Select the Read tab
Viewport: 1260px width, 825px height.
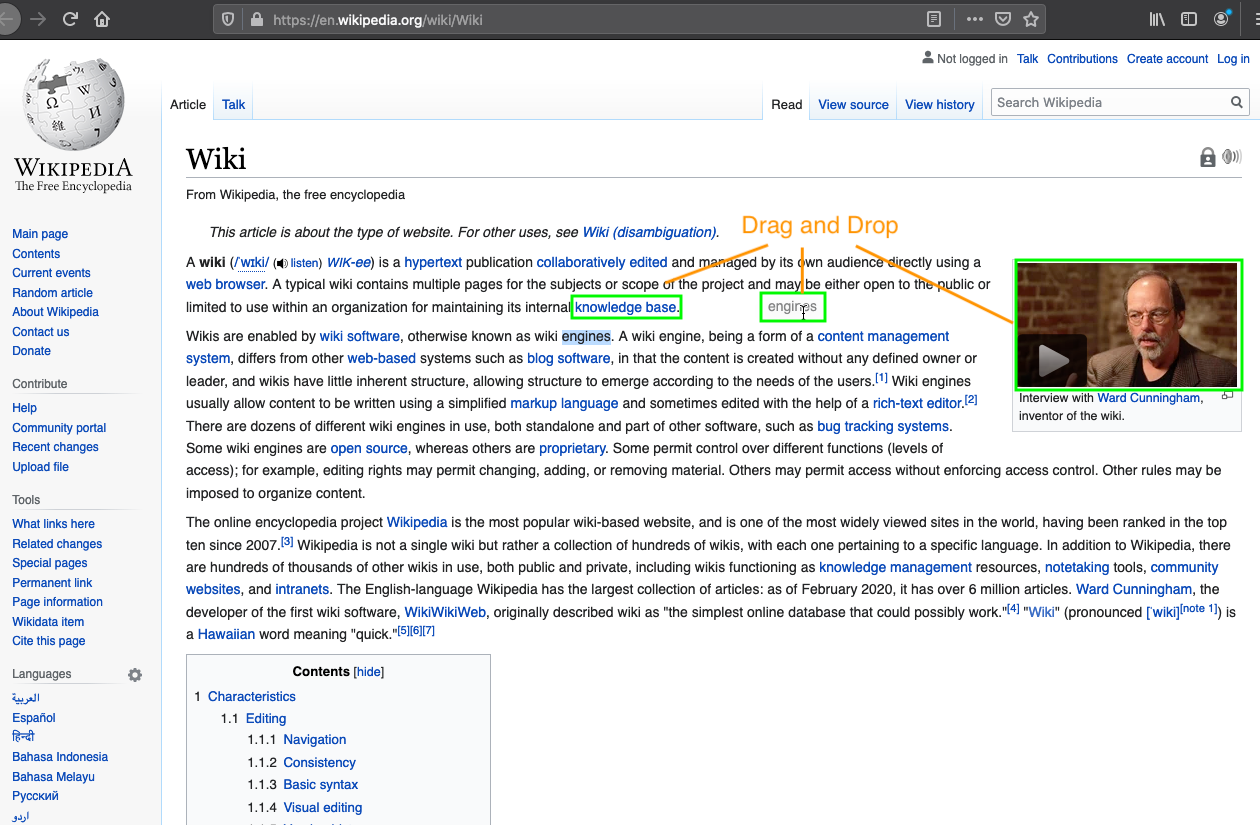point(787,104)
